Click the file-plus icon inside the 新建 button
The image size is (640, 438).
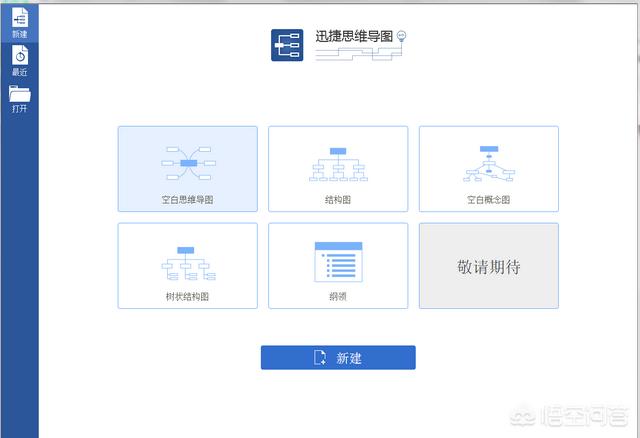coord(320,358)
